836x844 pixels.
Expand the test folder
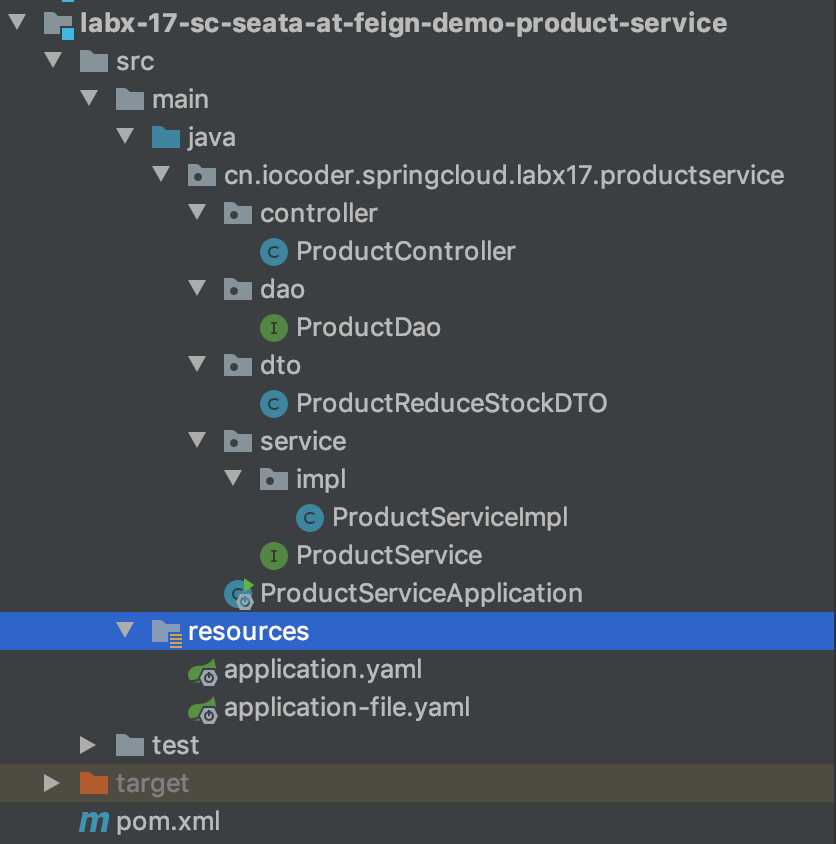pos(89,745)
